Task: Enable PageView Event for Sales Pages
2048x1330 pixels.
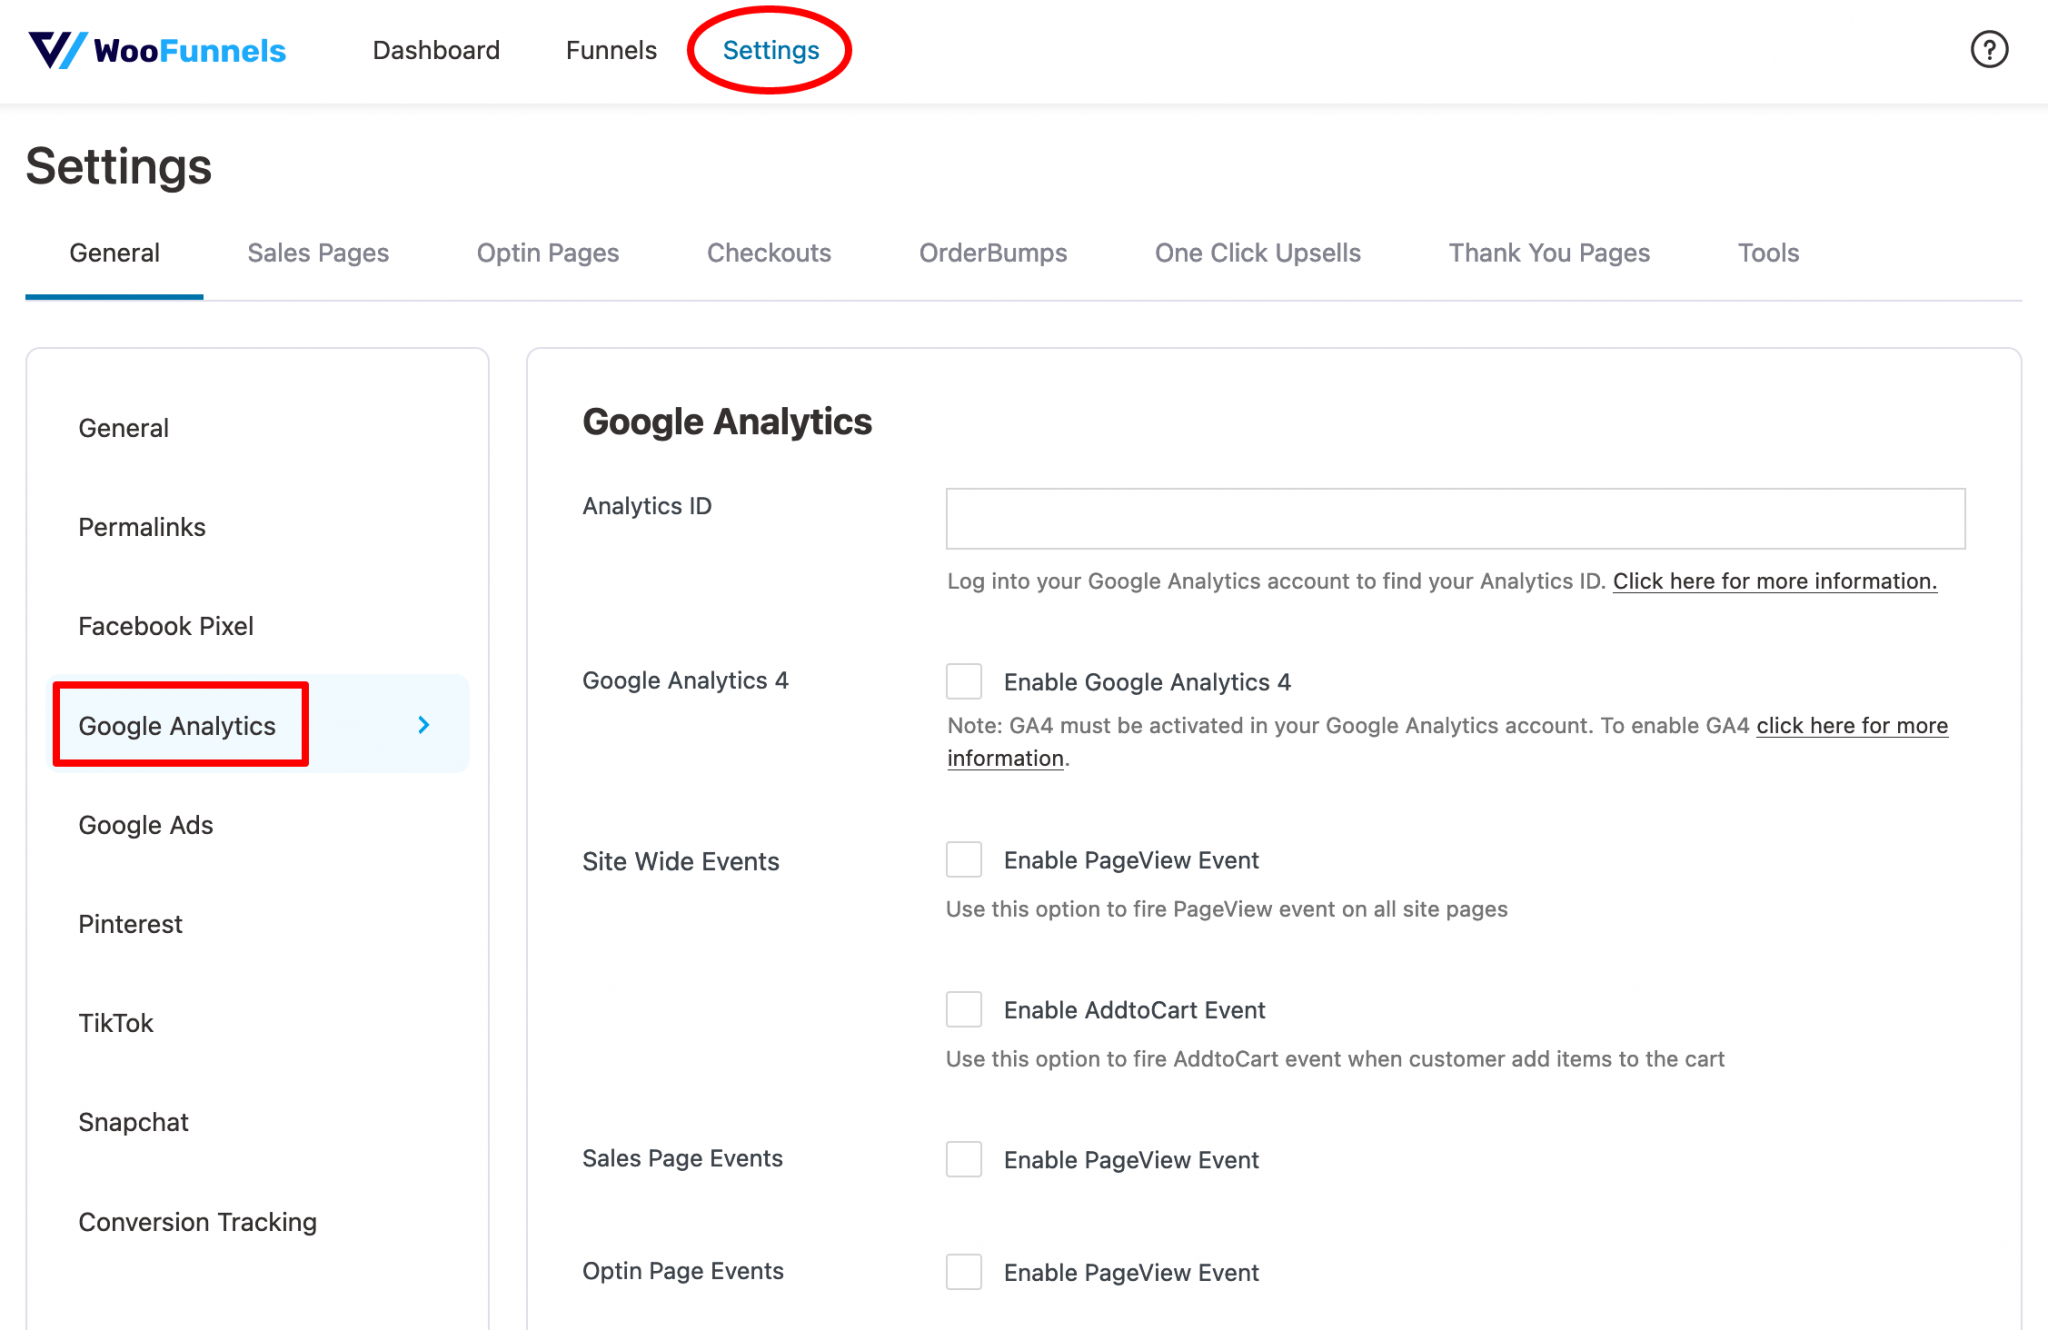Action: coord(963,1159)
